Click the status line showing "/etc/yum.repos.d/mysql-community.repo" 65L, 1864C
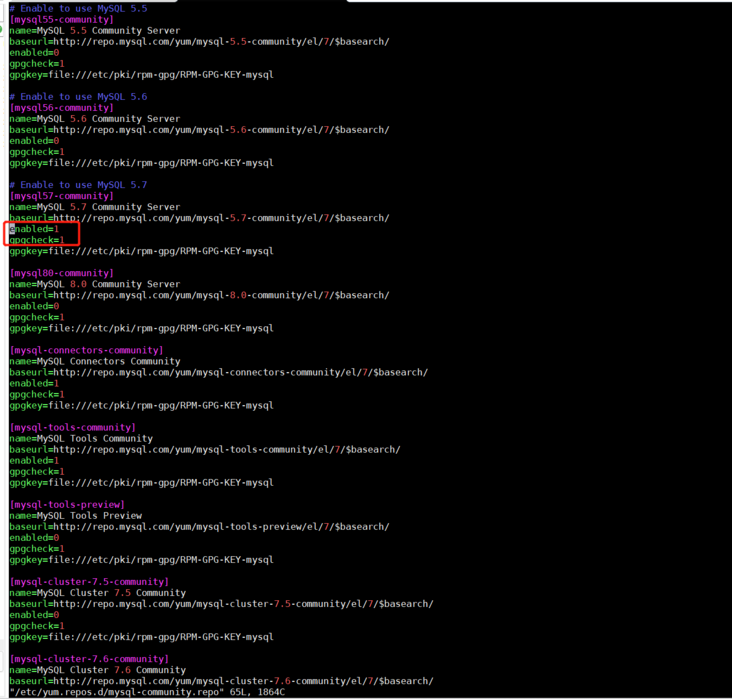732x699 pixels. point(147,692)
